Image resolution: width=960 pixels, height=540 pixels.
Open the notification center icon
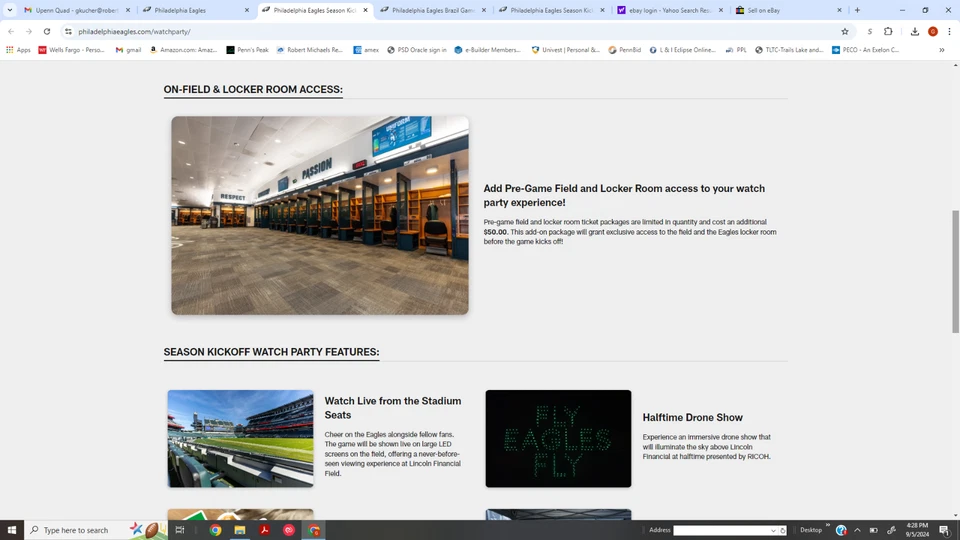[945, 530]
